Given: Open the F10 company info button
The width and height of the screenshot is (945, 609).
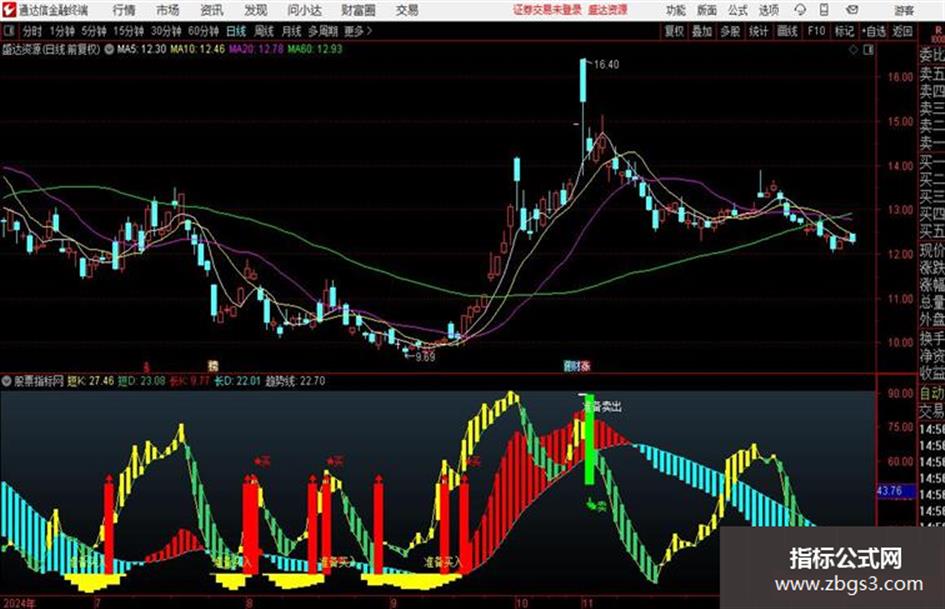Looking at the screenshot, I should pyautogui.click(x=816, y=31).
